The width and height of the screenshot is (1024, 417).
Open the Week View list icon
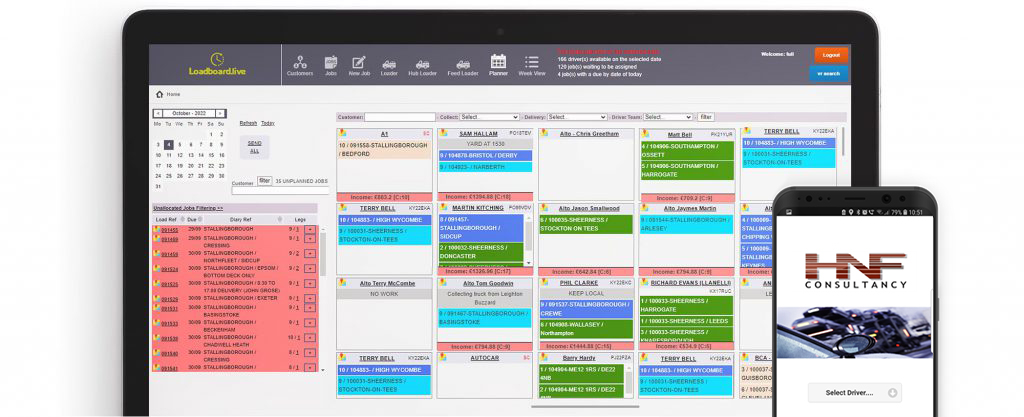click(532, 65)
